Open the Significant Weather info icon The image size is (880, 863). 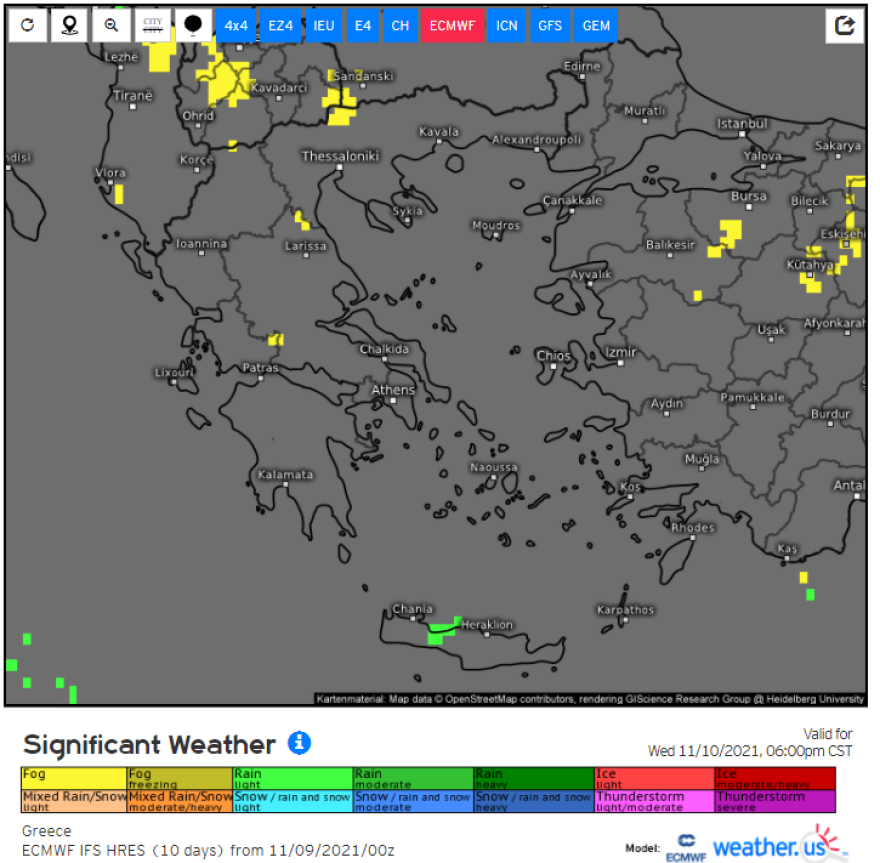coord(299,743)
